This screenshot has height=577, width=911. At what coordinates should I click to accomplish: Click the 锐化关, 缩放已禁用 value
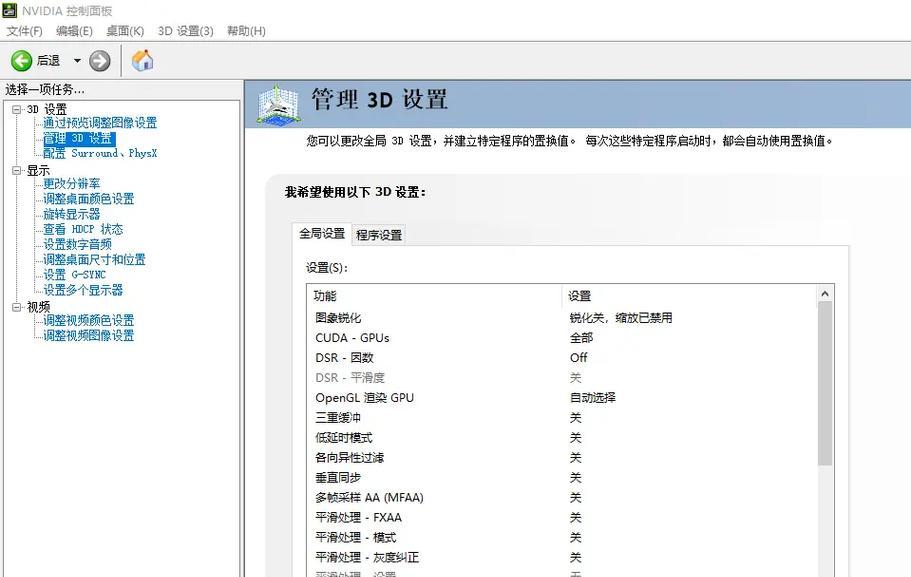(621, 318)
